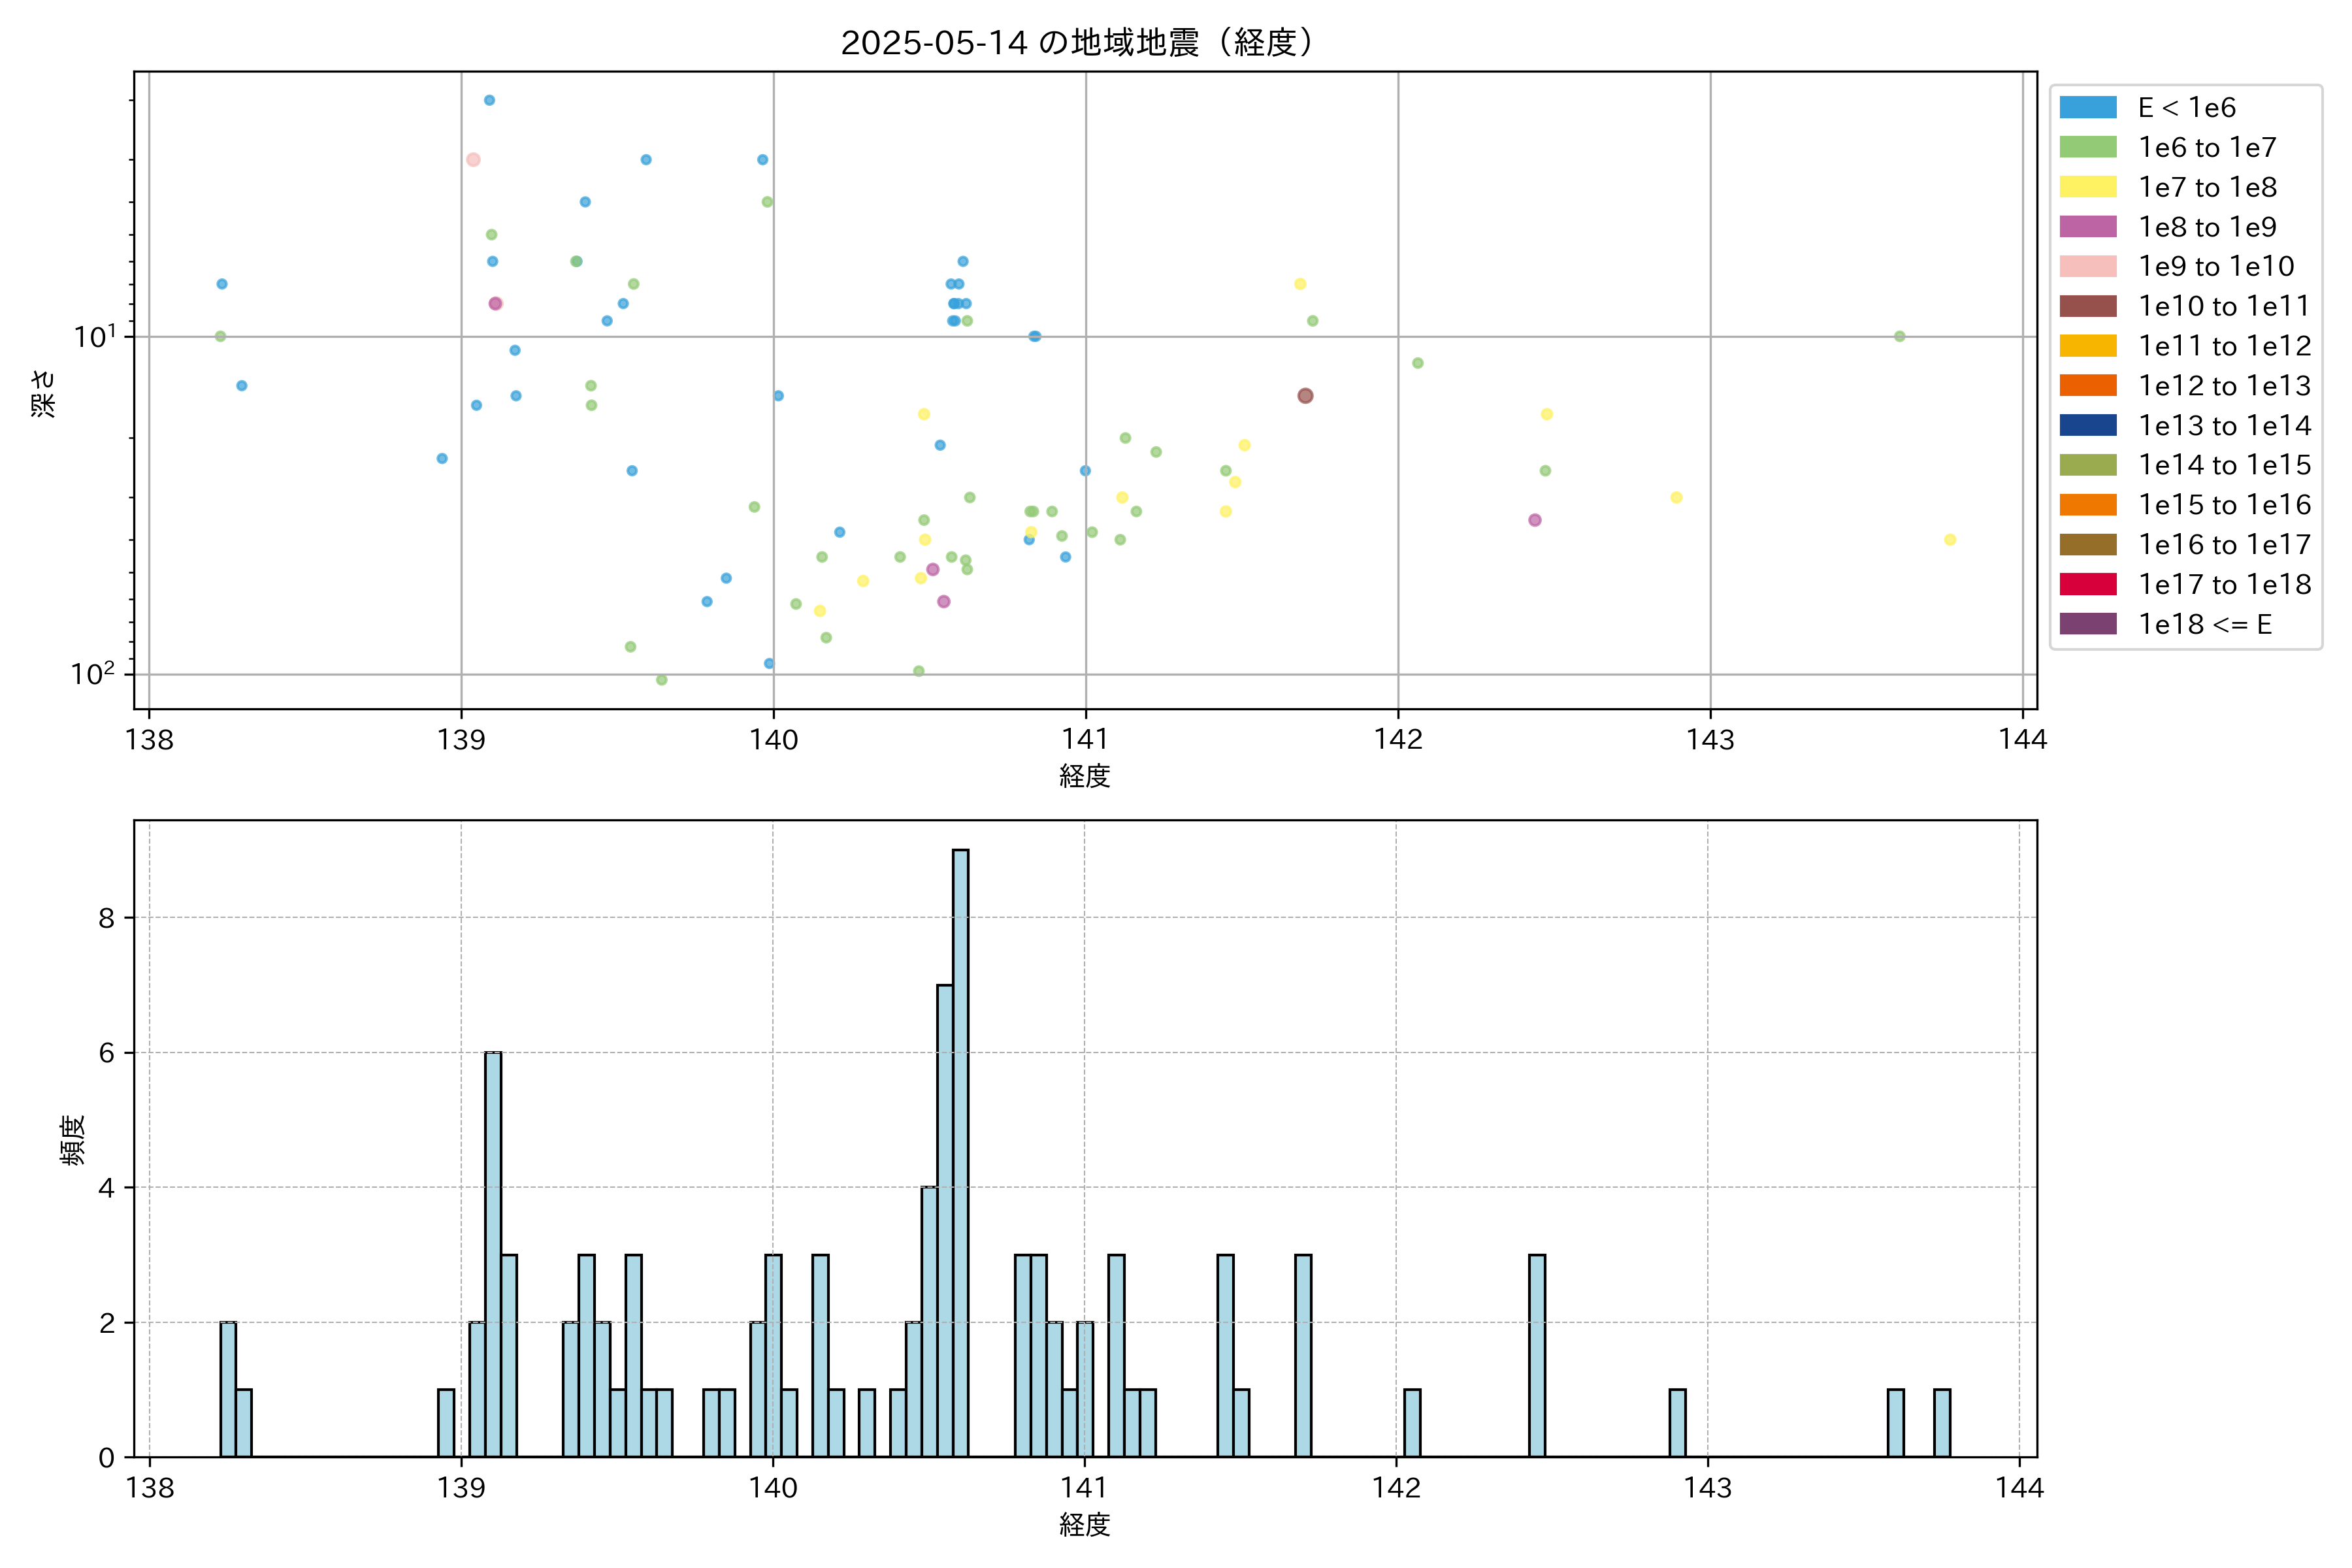Screen dimensions: 2352x1568
Task: Click the histogram bar with frequency 7
Action: (x=944, y=1221)
